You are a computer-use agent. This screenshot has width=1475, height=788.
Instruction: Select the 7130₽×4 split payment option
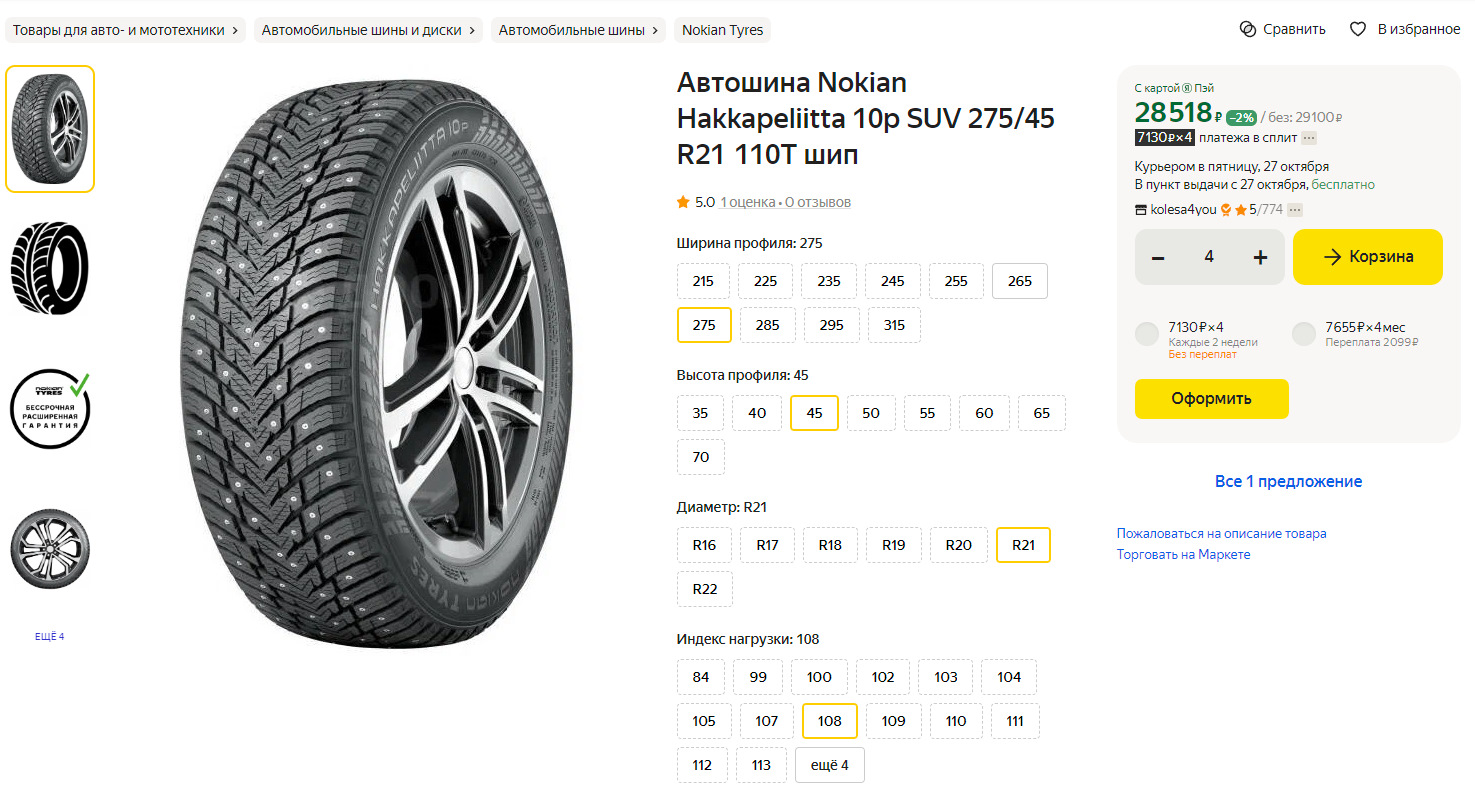click(x=1147, y=334)
